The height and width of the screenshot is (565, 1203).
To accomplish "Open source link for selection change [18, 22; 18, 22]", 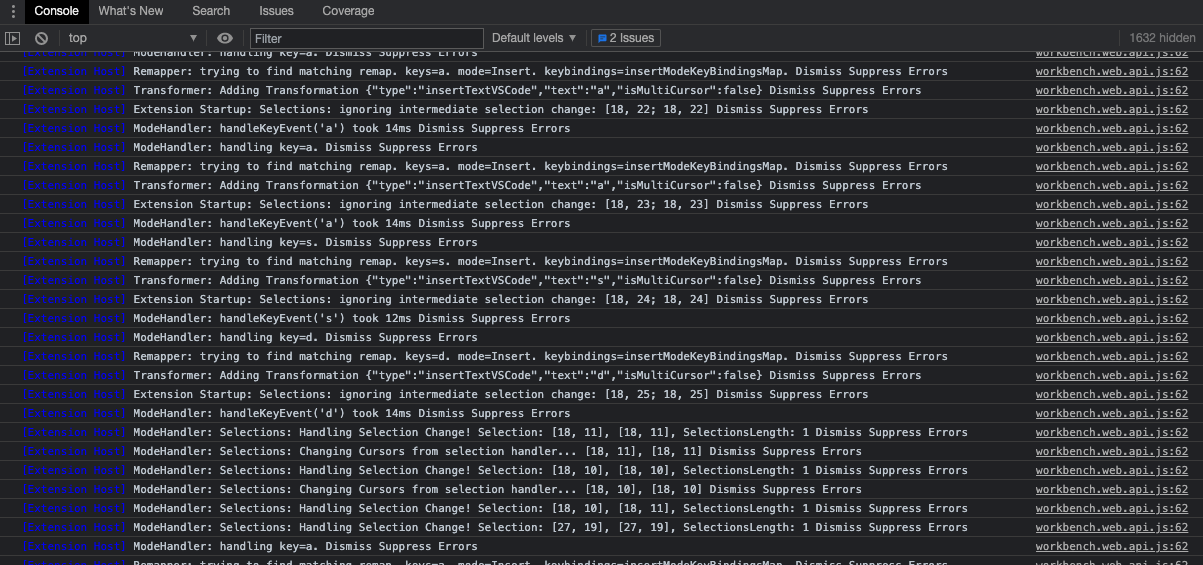I will [x=1112, y=109].
